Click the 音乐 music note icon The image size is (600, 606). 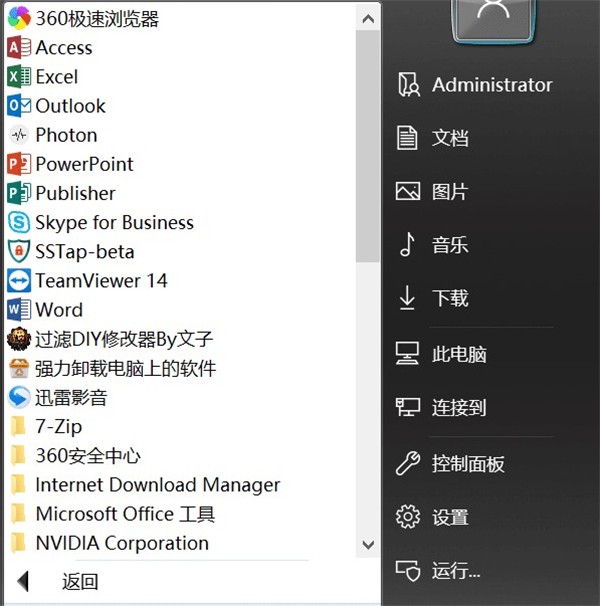pyautogui.click(x=407, y=244)
